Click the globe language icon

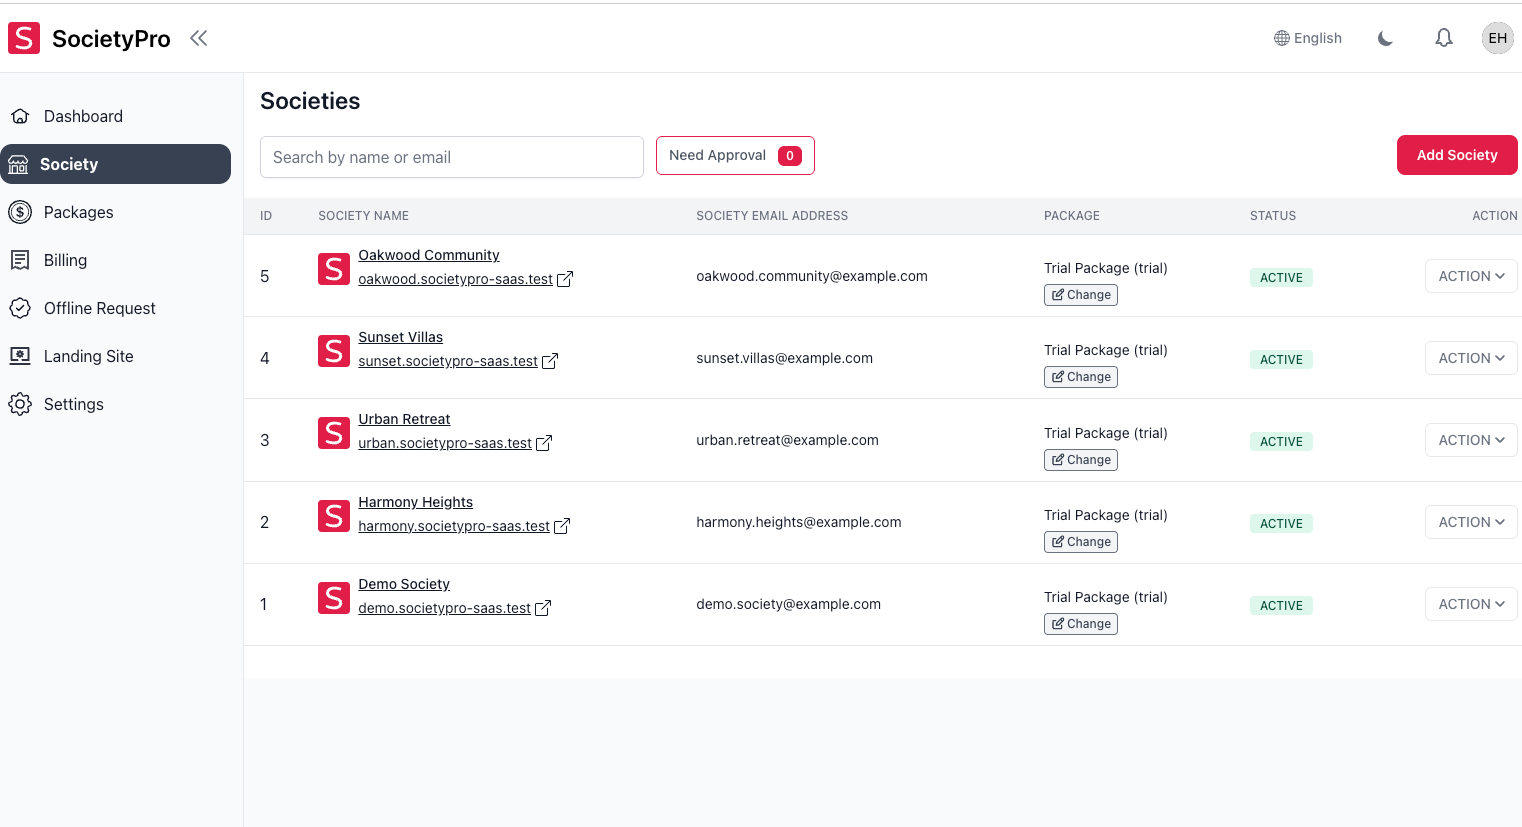click(1281, 38)
